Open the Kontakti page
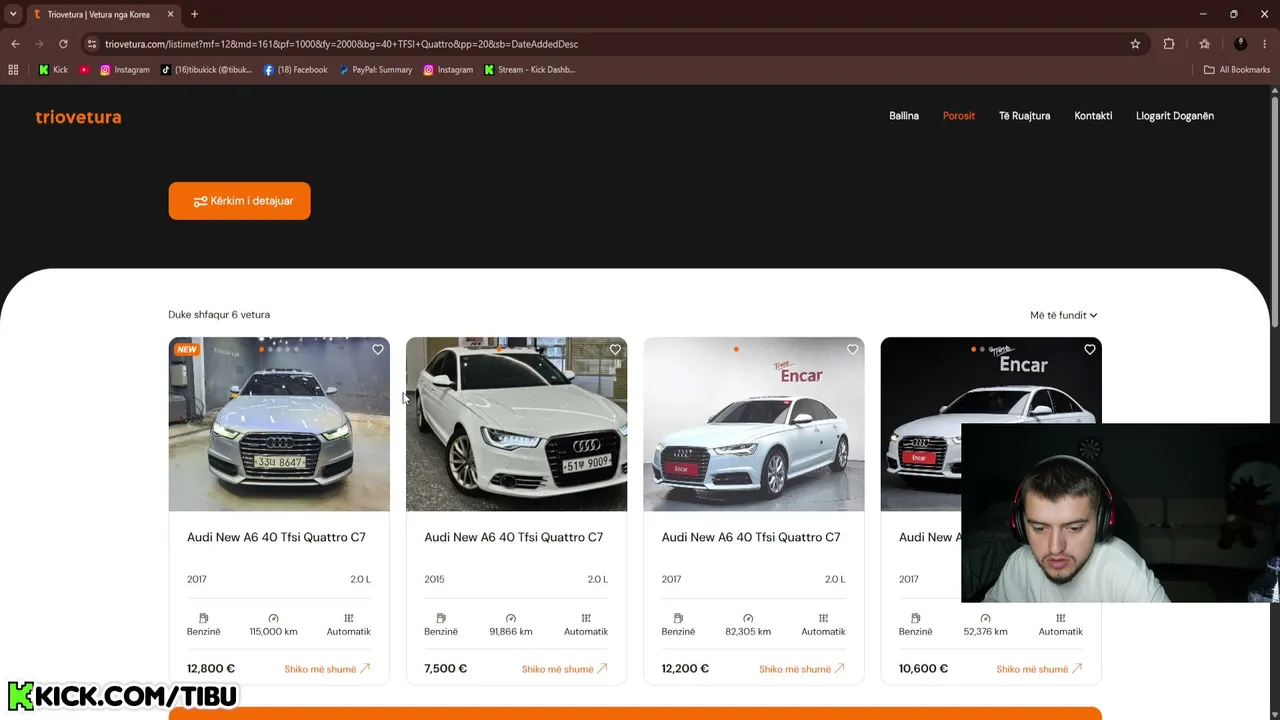 pyautogui.click(x=1093, y=116)
